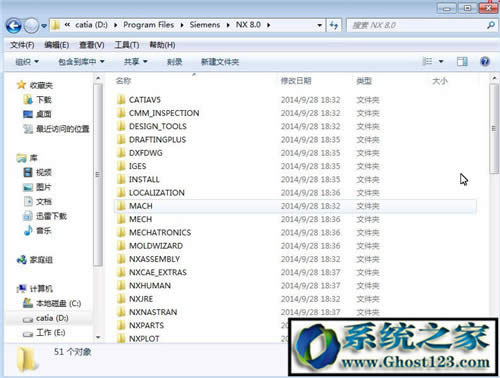Select the LOCALIZATION folder icon

[x=121, y=192]
